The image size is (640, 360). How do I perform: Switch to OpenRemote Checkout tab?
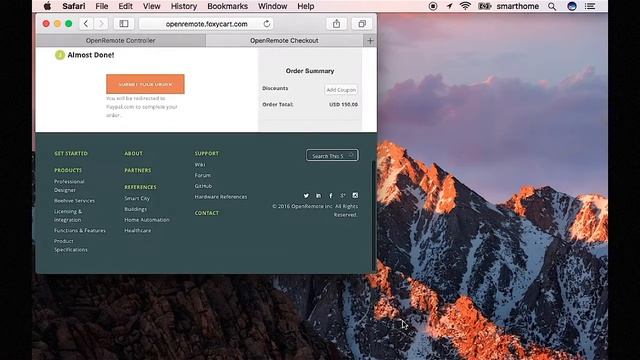point(284,40)
